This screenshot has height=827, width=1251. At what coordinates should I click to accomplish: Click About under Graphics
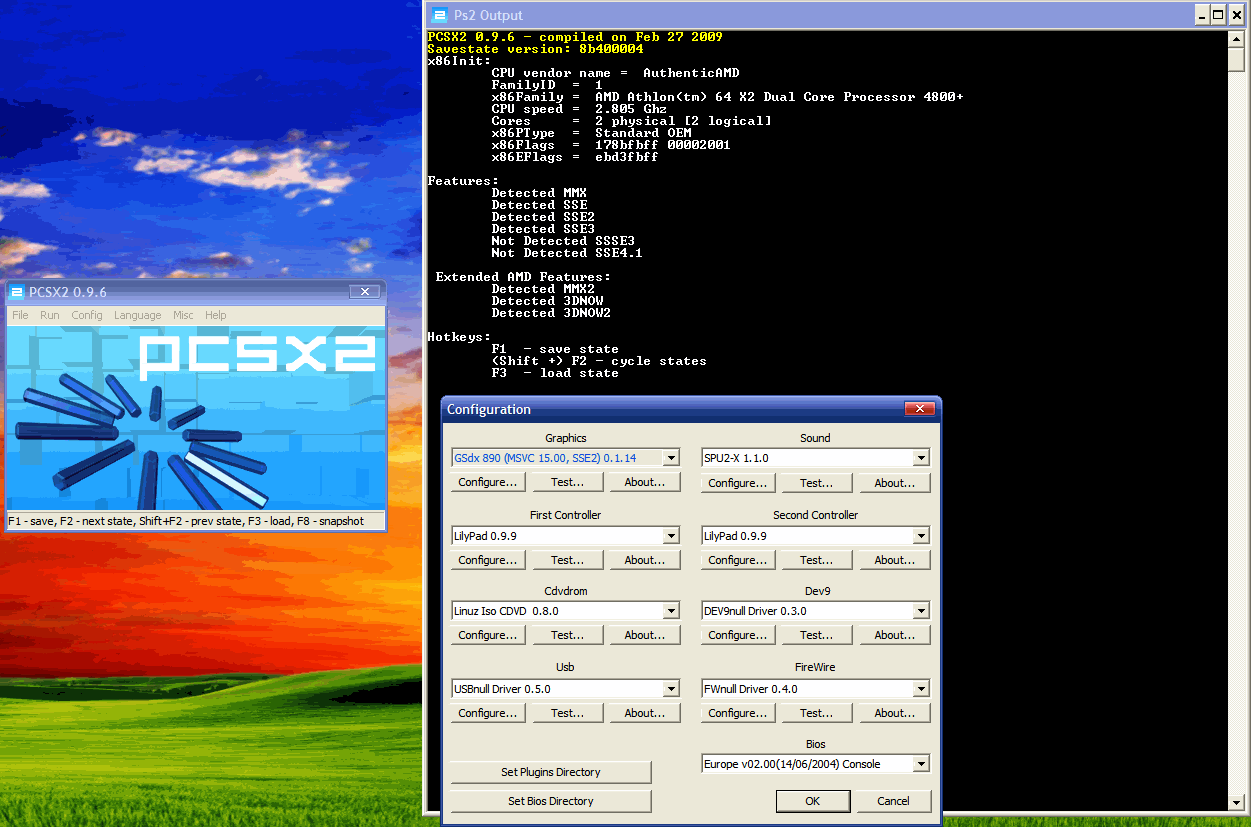(x=645, y=482)
